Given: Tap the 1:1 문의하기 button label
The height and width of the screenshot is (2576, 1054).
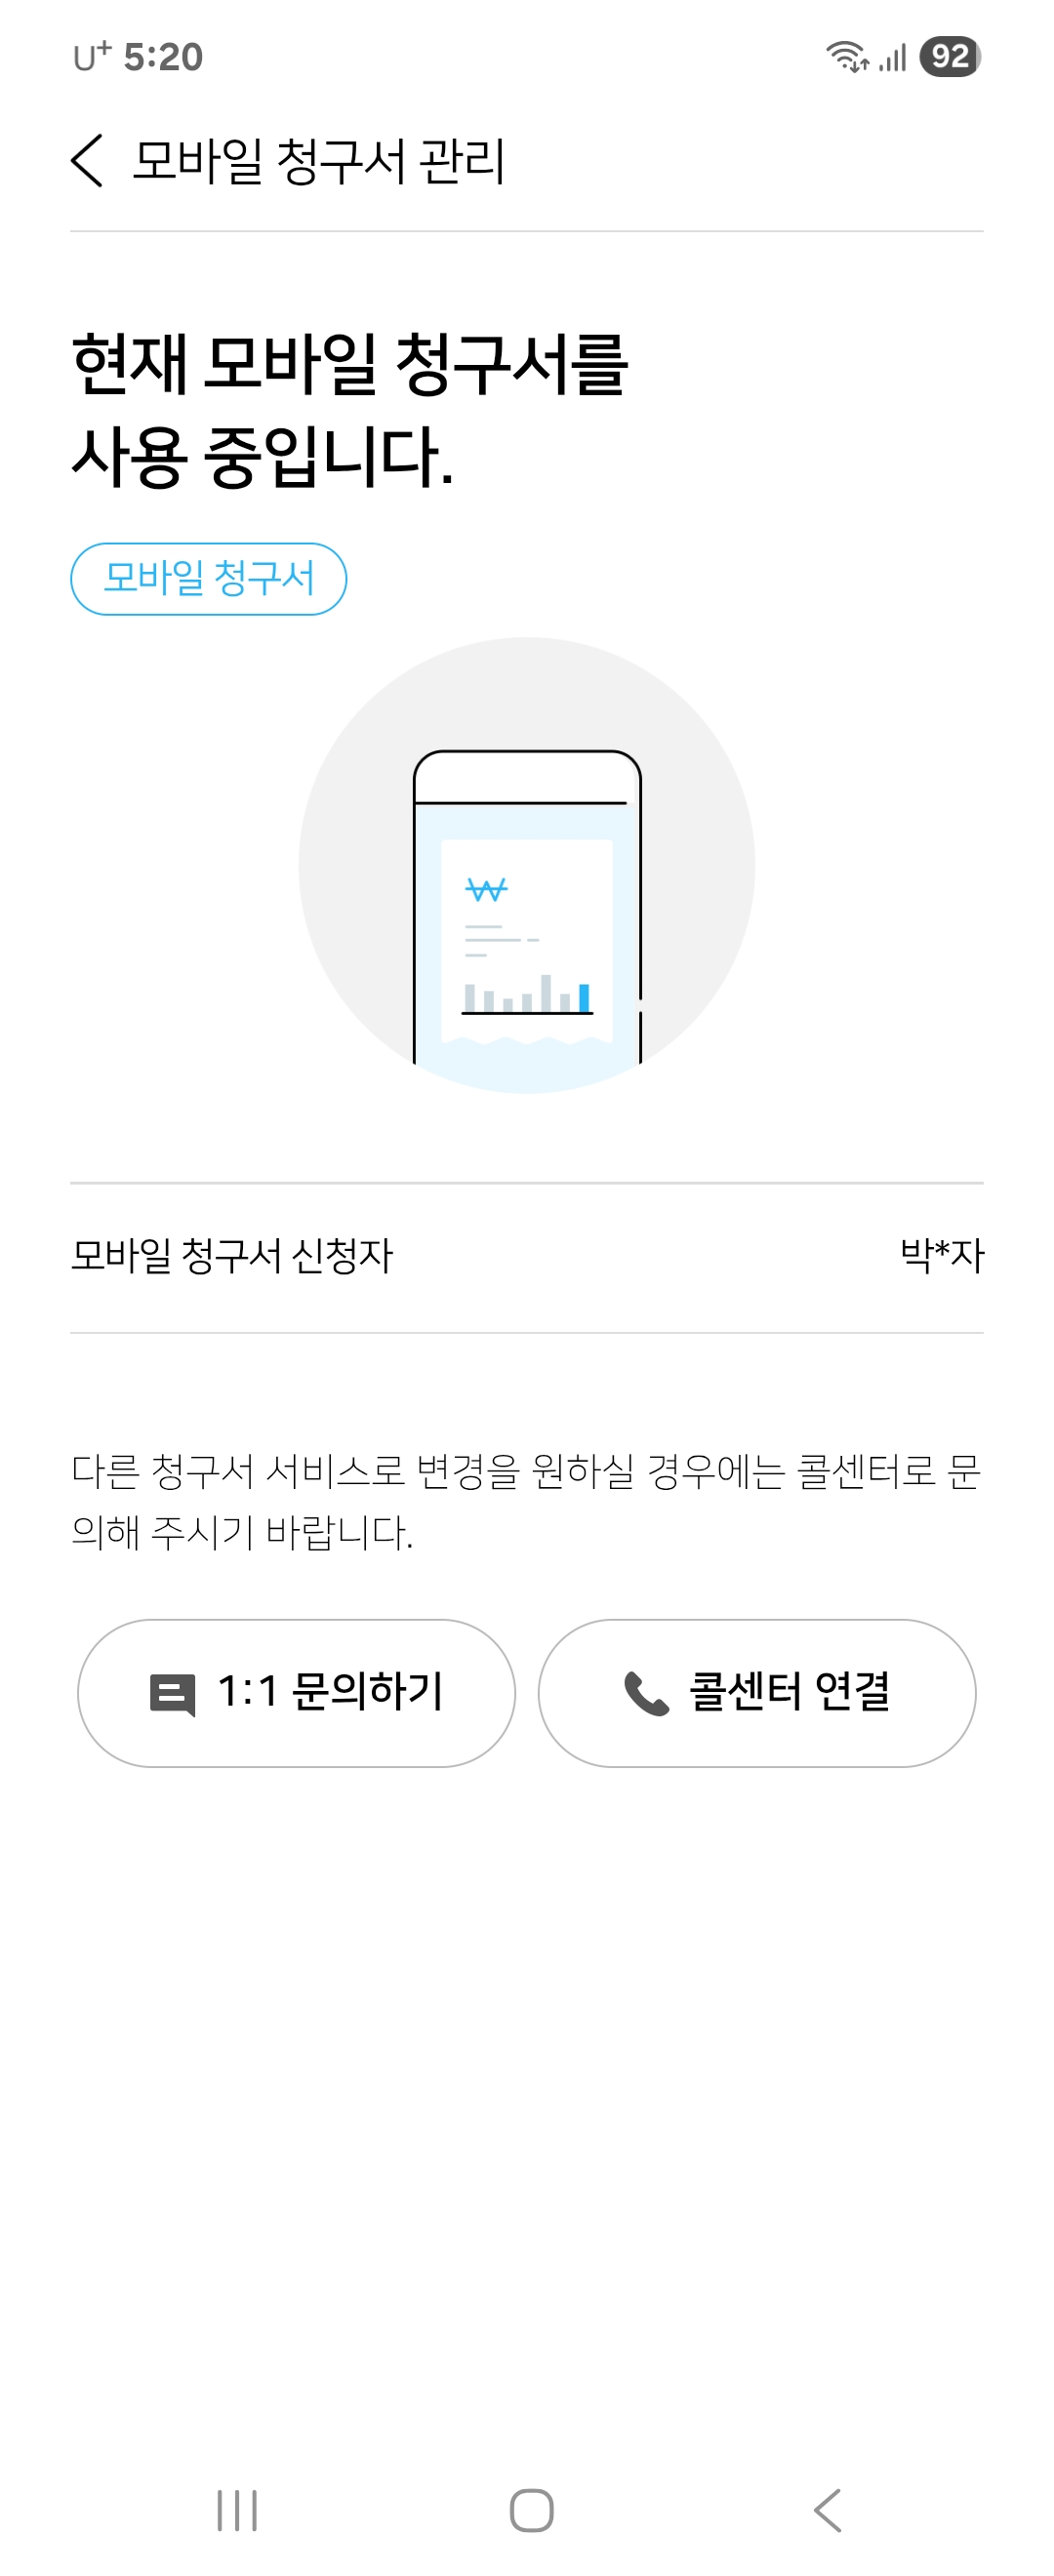Looking at the screenshot, I should [330, 1692].
